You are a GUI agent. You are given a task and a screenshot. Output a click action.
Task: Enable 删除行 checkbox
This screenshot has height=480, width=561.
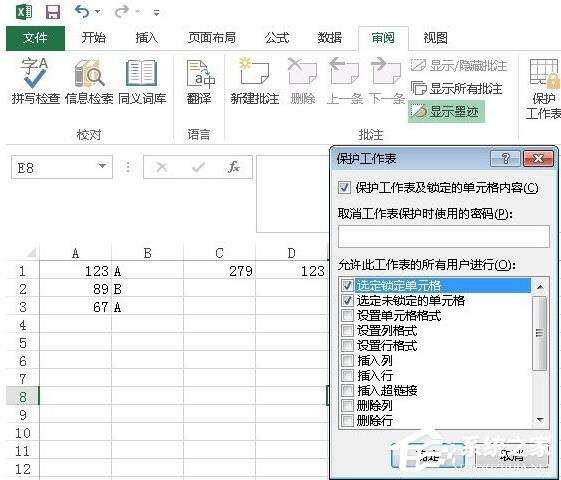click(x=347, y=420)
